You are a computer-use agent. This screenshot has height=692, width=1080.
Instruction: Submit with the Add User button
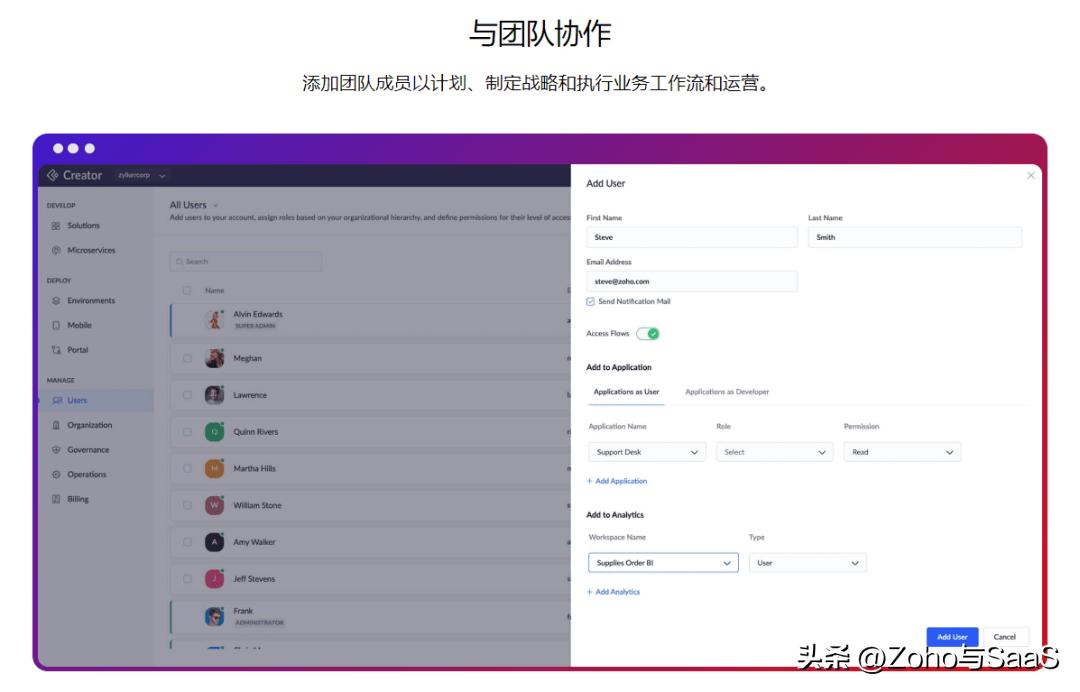tap(951, 637)
